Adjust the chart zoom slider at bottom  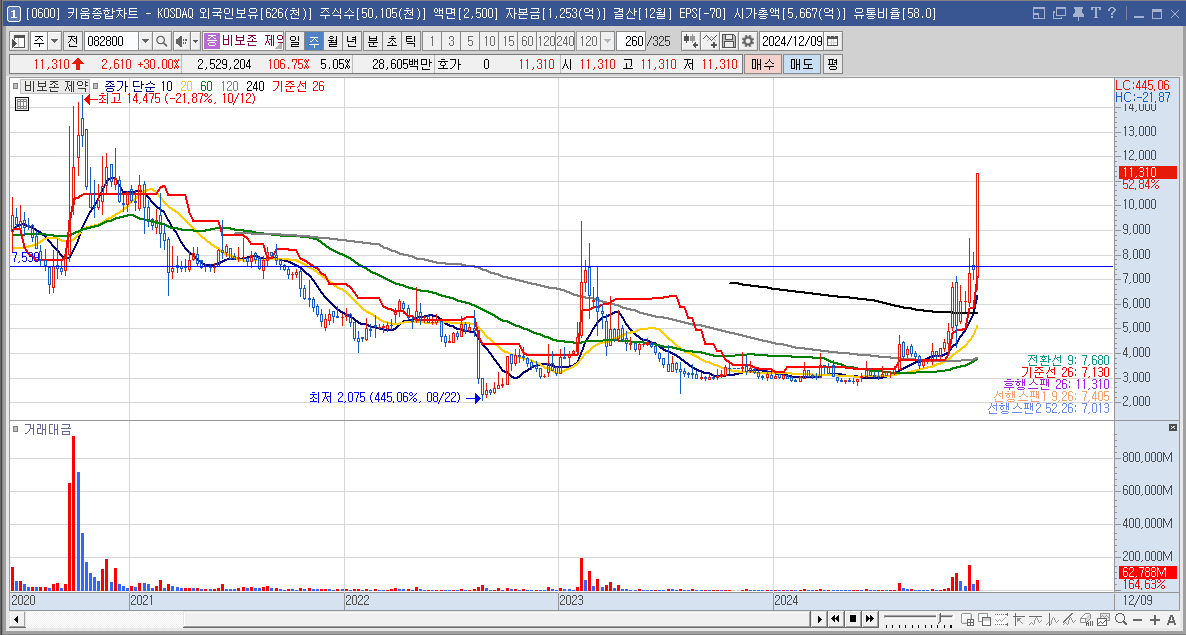coord(917,619)
